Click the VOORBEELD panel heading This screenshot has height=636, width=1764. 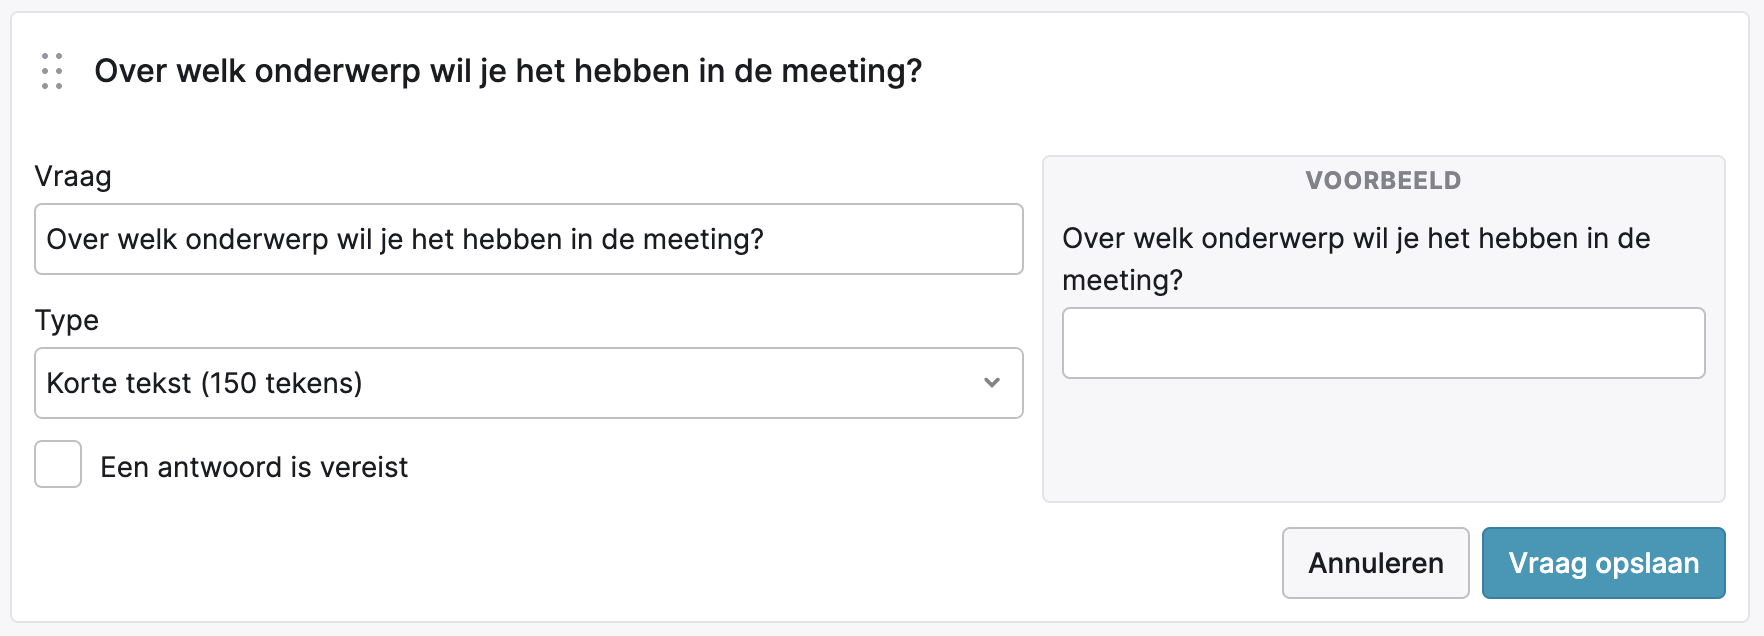[1383, 181]
